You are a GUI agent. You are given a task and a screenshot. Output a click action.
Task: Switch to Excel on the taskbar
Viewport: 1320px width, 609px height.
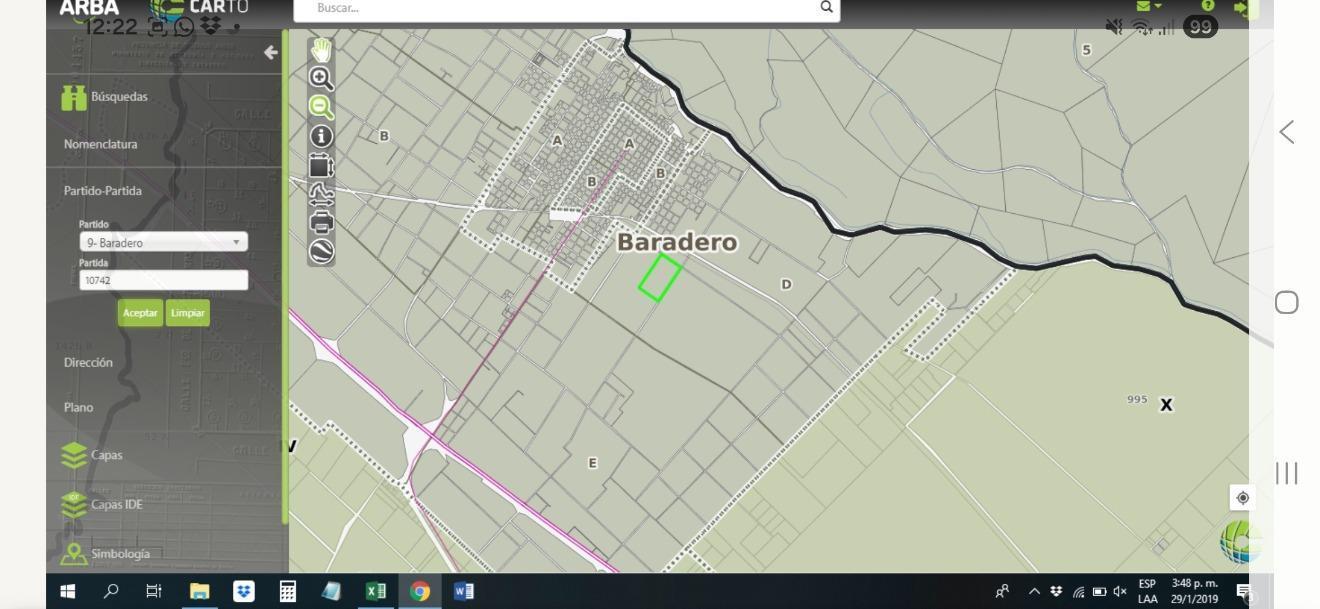pyautogui.click(x=375, y=591)
